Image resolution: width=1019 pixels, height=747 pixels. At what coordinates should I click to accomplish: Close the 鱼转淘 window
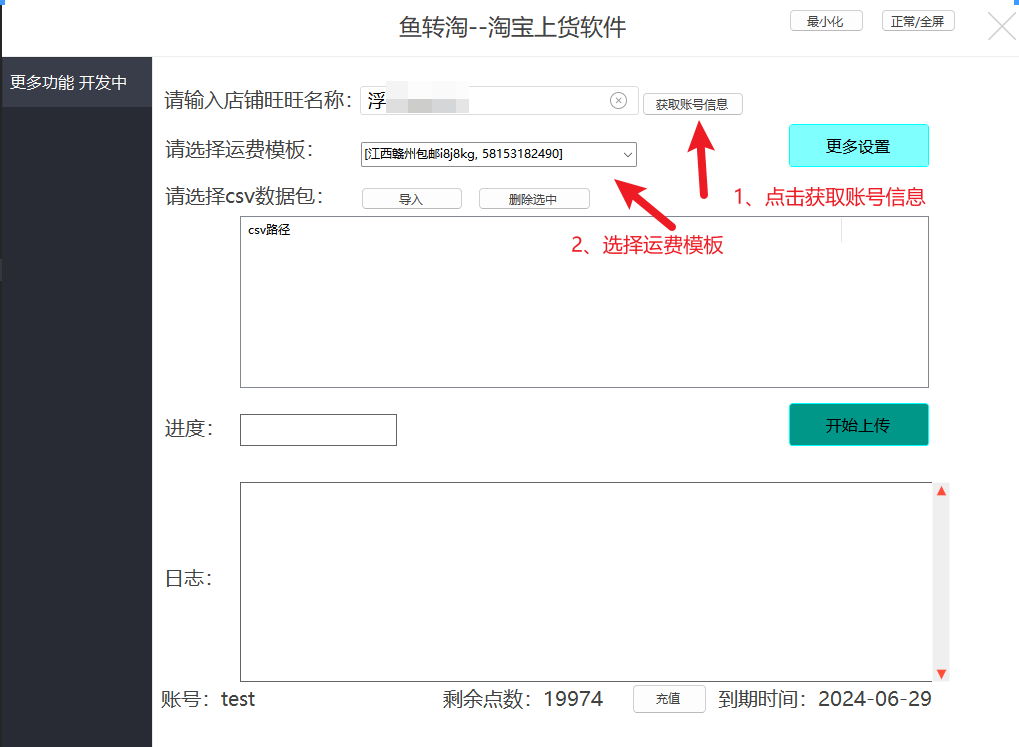click(1001, 27)
